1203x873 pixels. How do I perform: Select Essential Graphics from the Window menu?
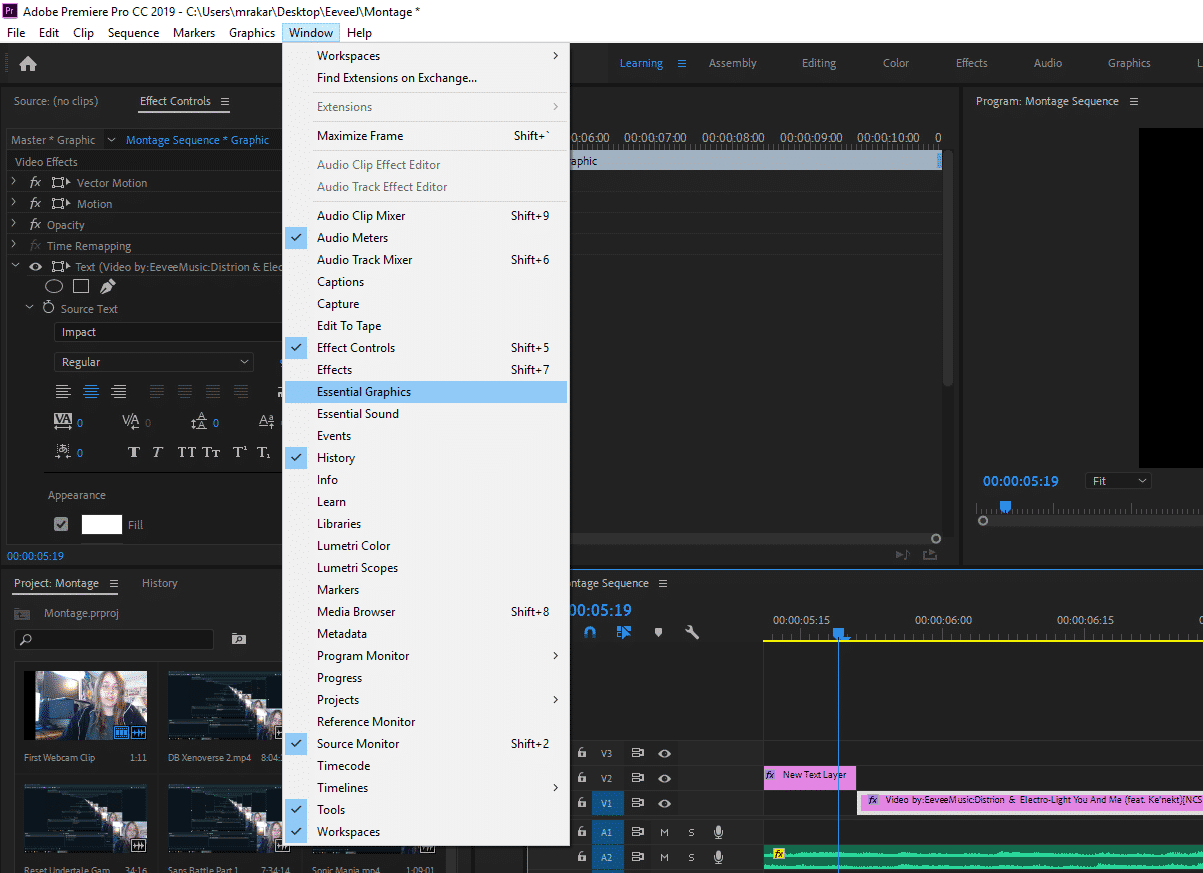click(363, 391)
